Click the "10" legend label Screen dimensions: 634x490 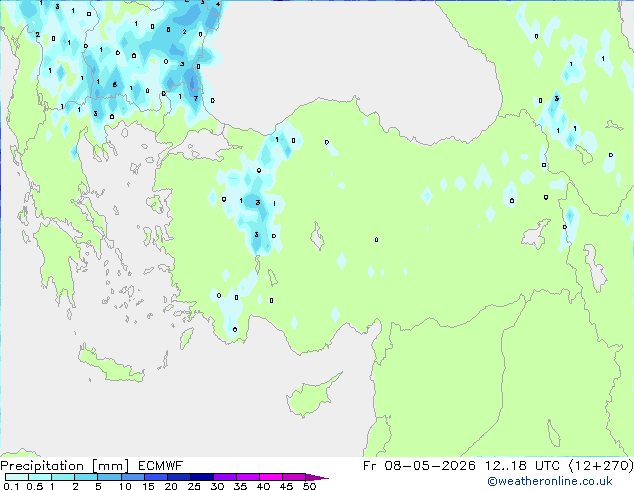[x=125, y=486]
